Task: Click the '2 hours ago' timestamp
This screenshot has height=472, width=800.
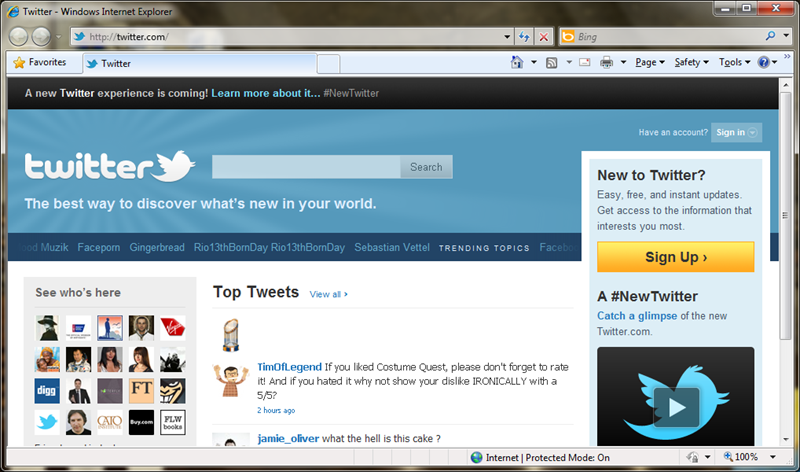Action: [x=276, y=410]
